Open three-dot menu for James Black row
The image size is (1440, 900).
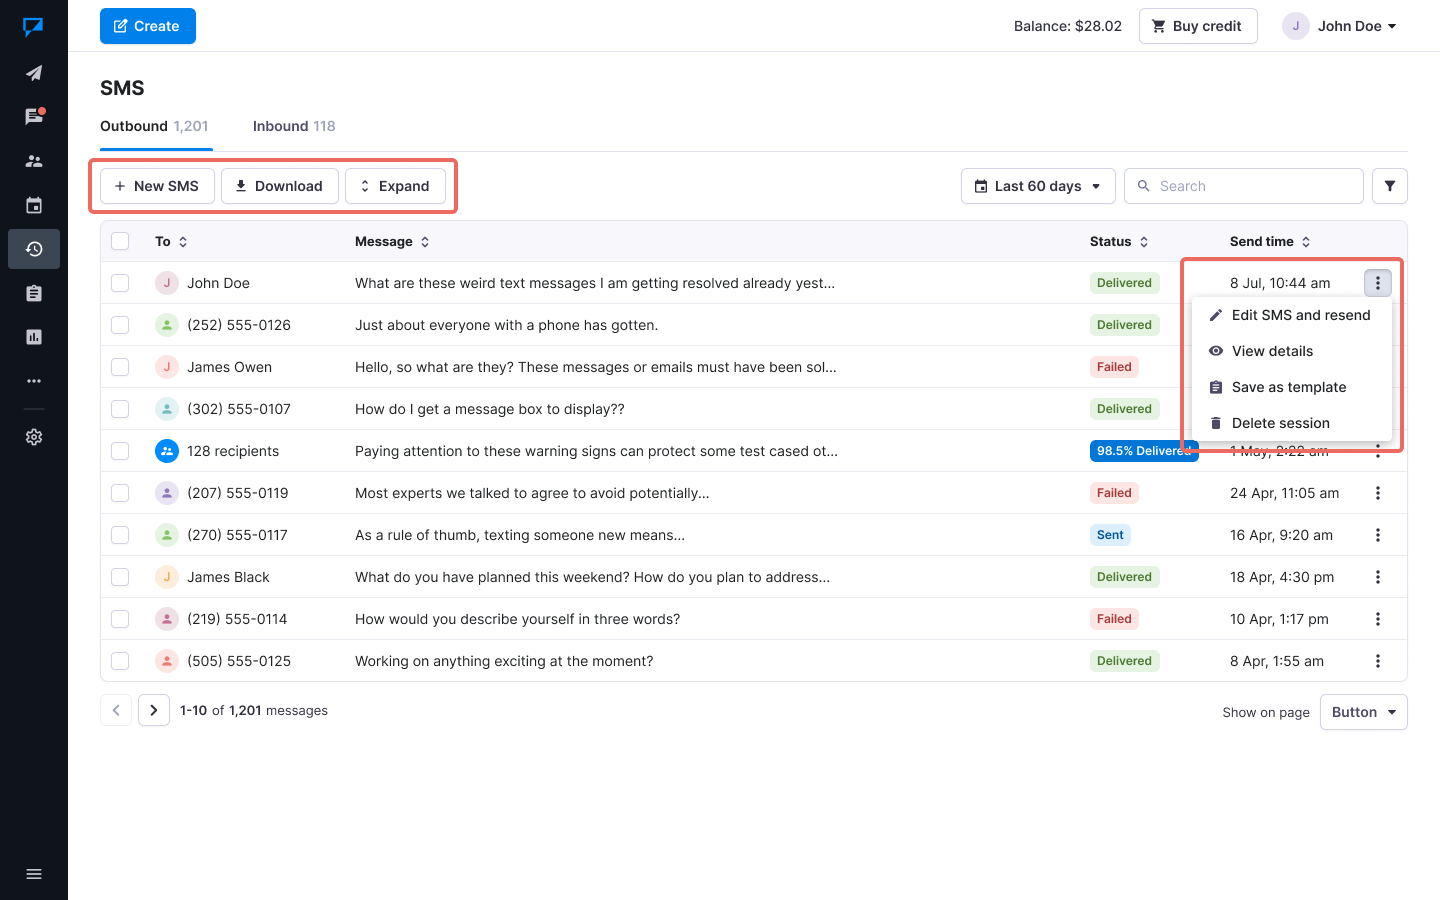click(1377, 577)
